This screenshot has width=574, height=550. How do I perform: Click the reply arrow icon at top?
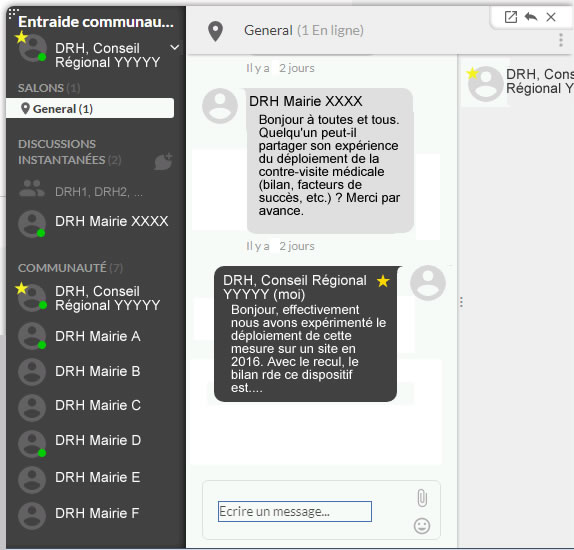coord(531,17)
